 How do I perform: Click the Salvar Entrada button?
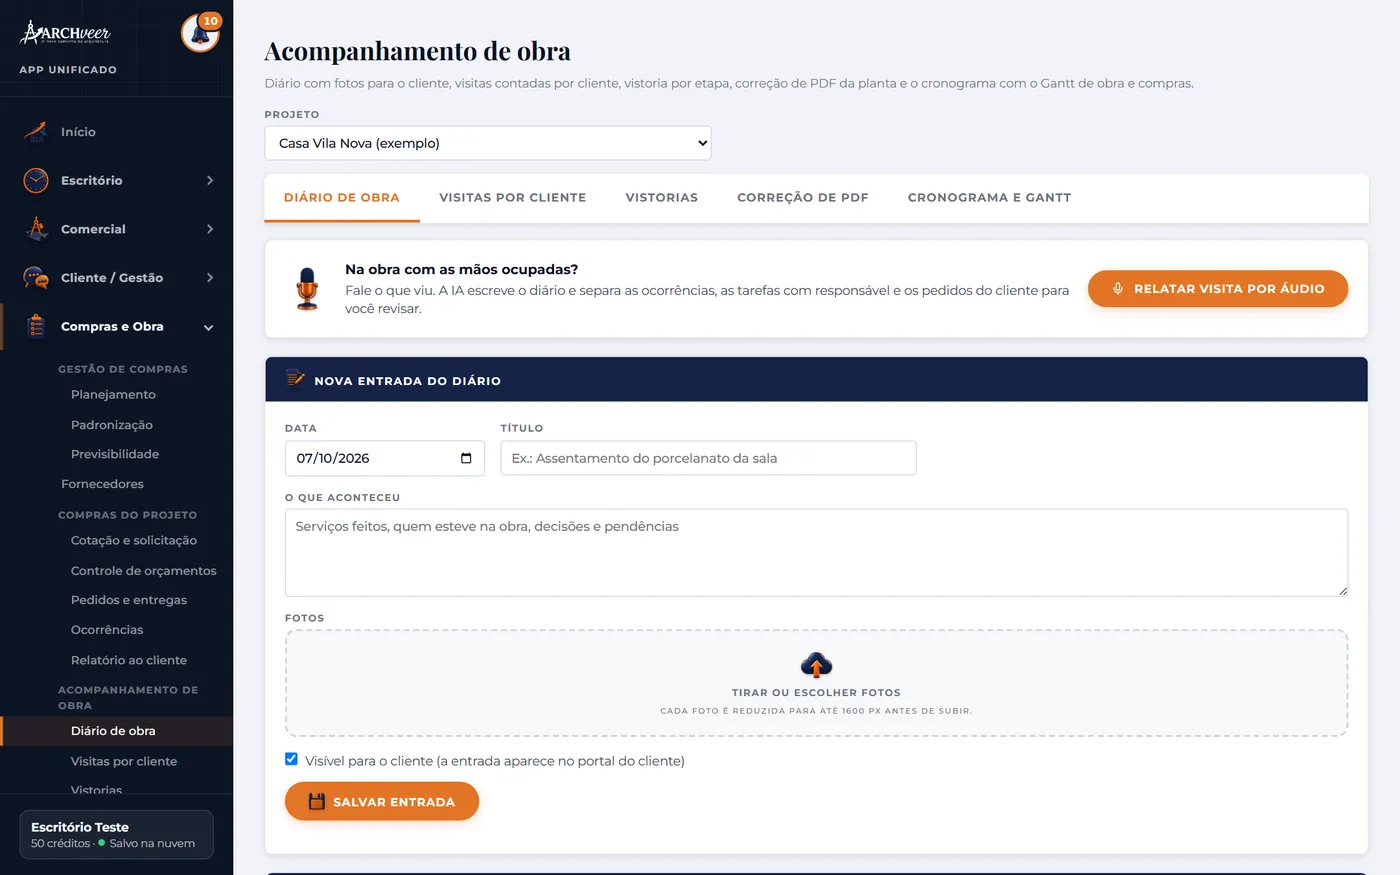point(382,802)
